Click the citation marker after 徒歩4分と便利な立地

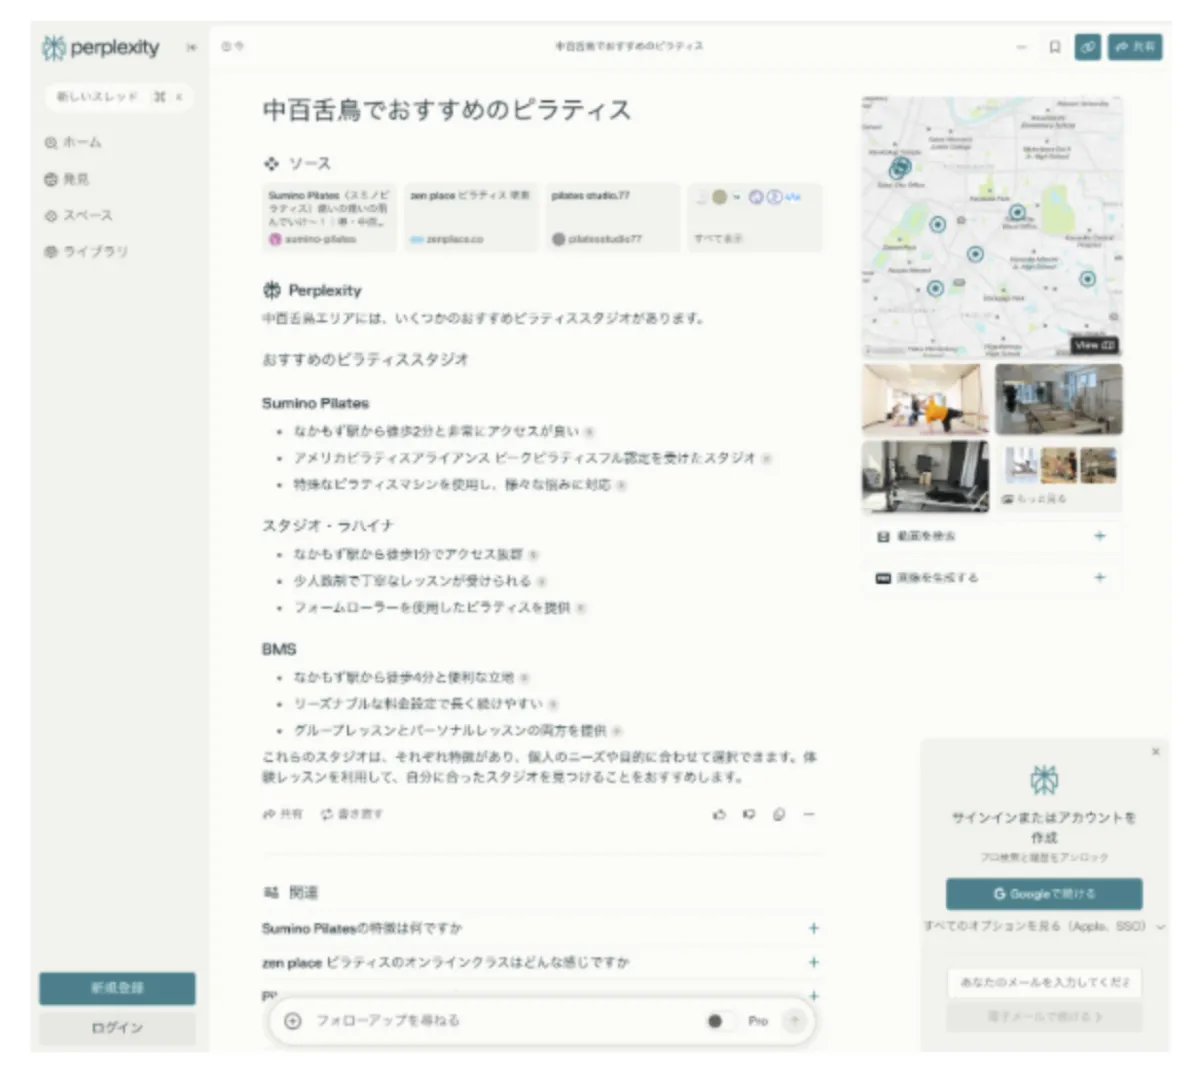[525, 678]
